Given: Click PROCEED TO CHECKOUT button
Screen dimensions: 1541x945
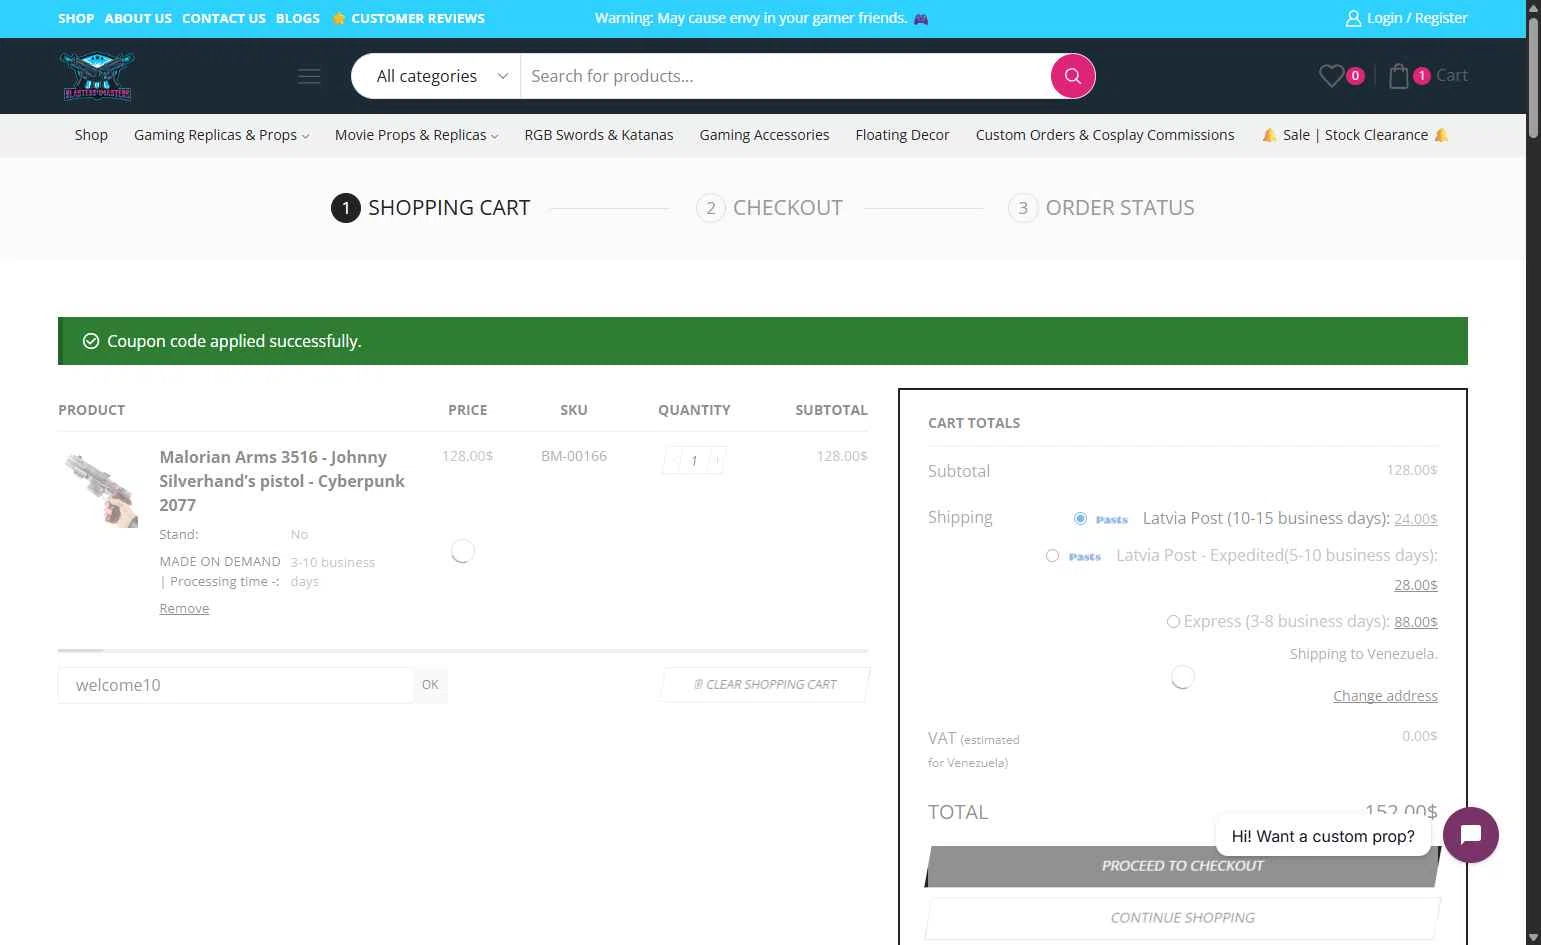Looking at the screenshot, I should tap(1182, 866).
